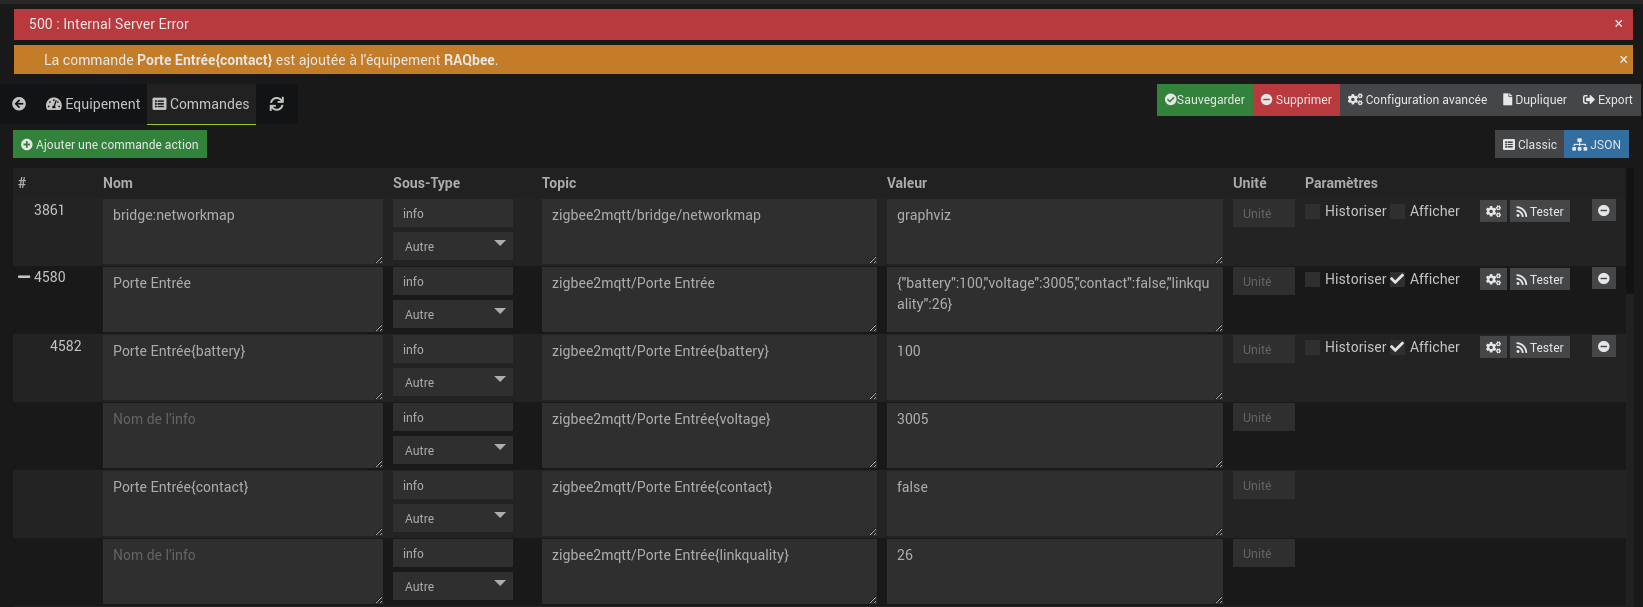The height and width of the screenshot is (607, 1643).
Task: Expand Autre dropdown in the linkquality row
Action: click(453, 586)
